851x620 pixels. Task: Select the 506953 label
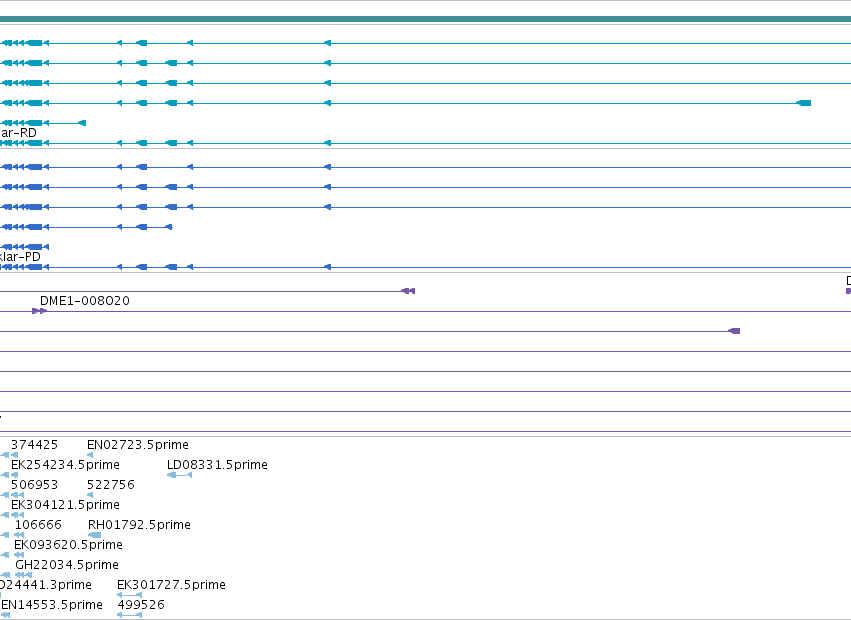34,485
